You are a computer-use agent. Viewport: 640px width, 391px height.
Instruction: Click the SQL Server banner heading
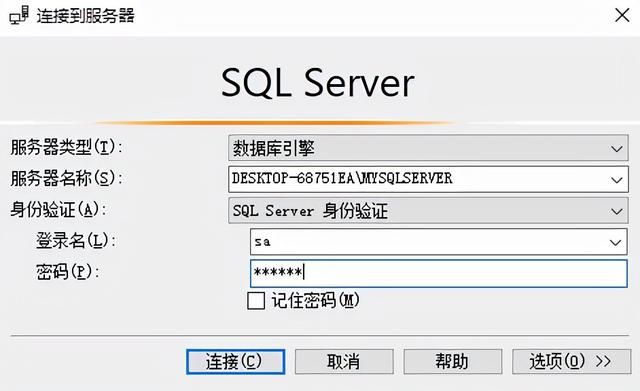tap(318, 83)
